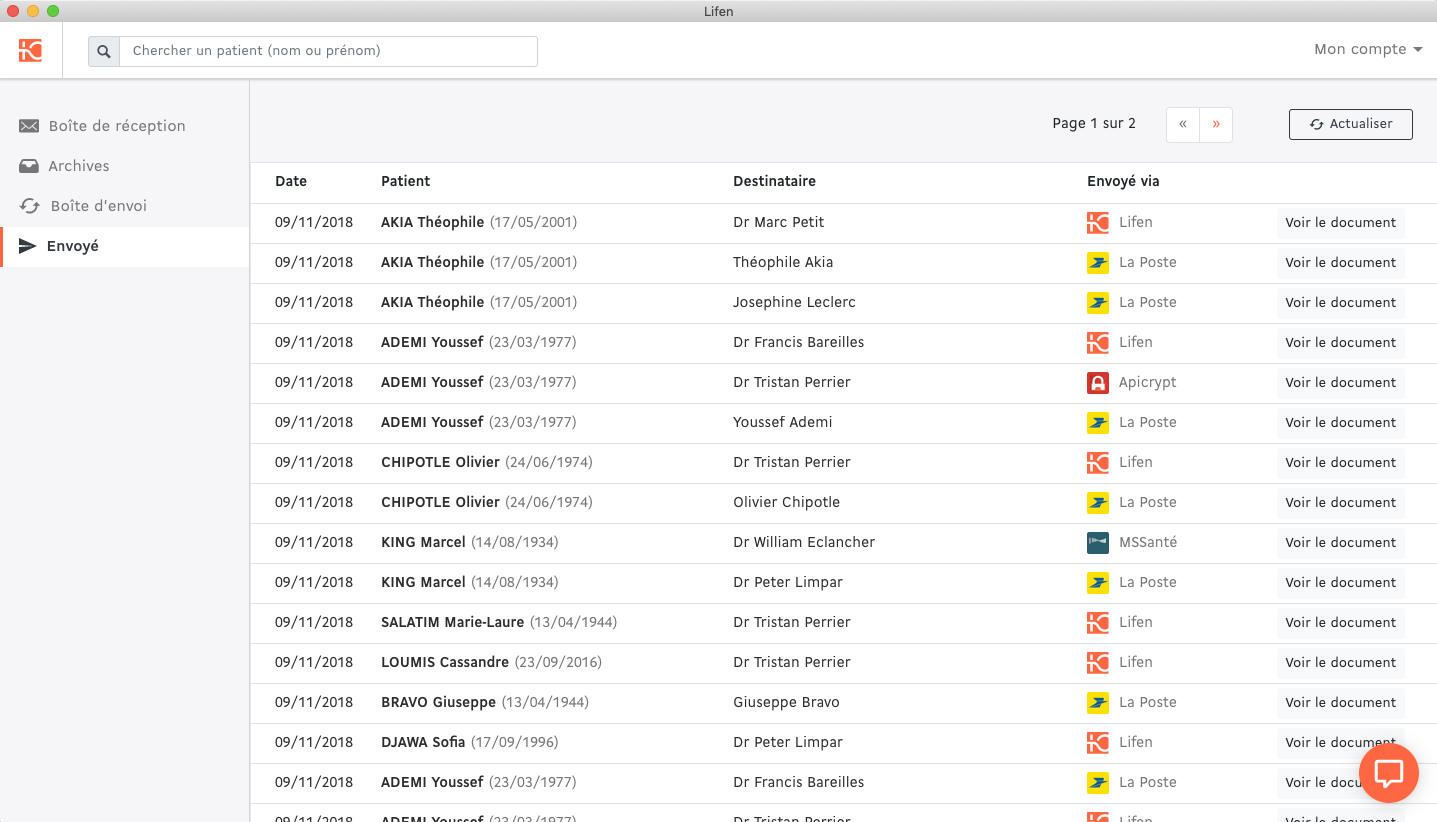
Task: Click the red Apicrypt icon
Action: pyautogui.click(x=1098, y=383)
